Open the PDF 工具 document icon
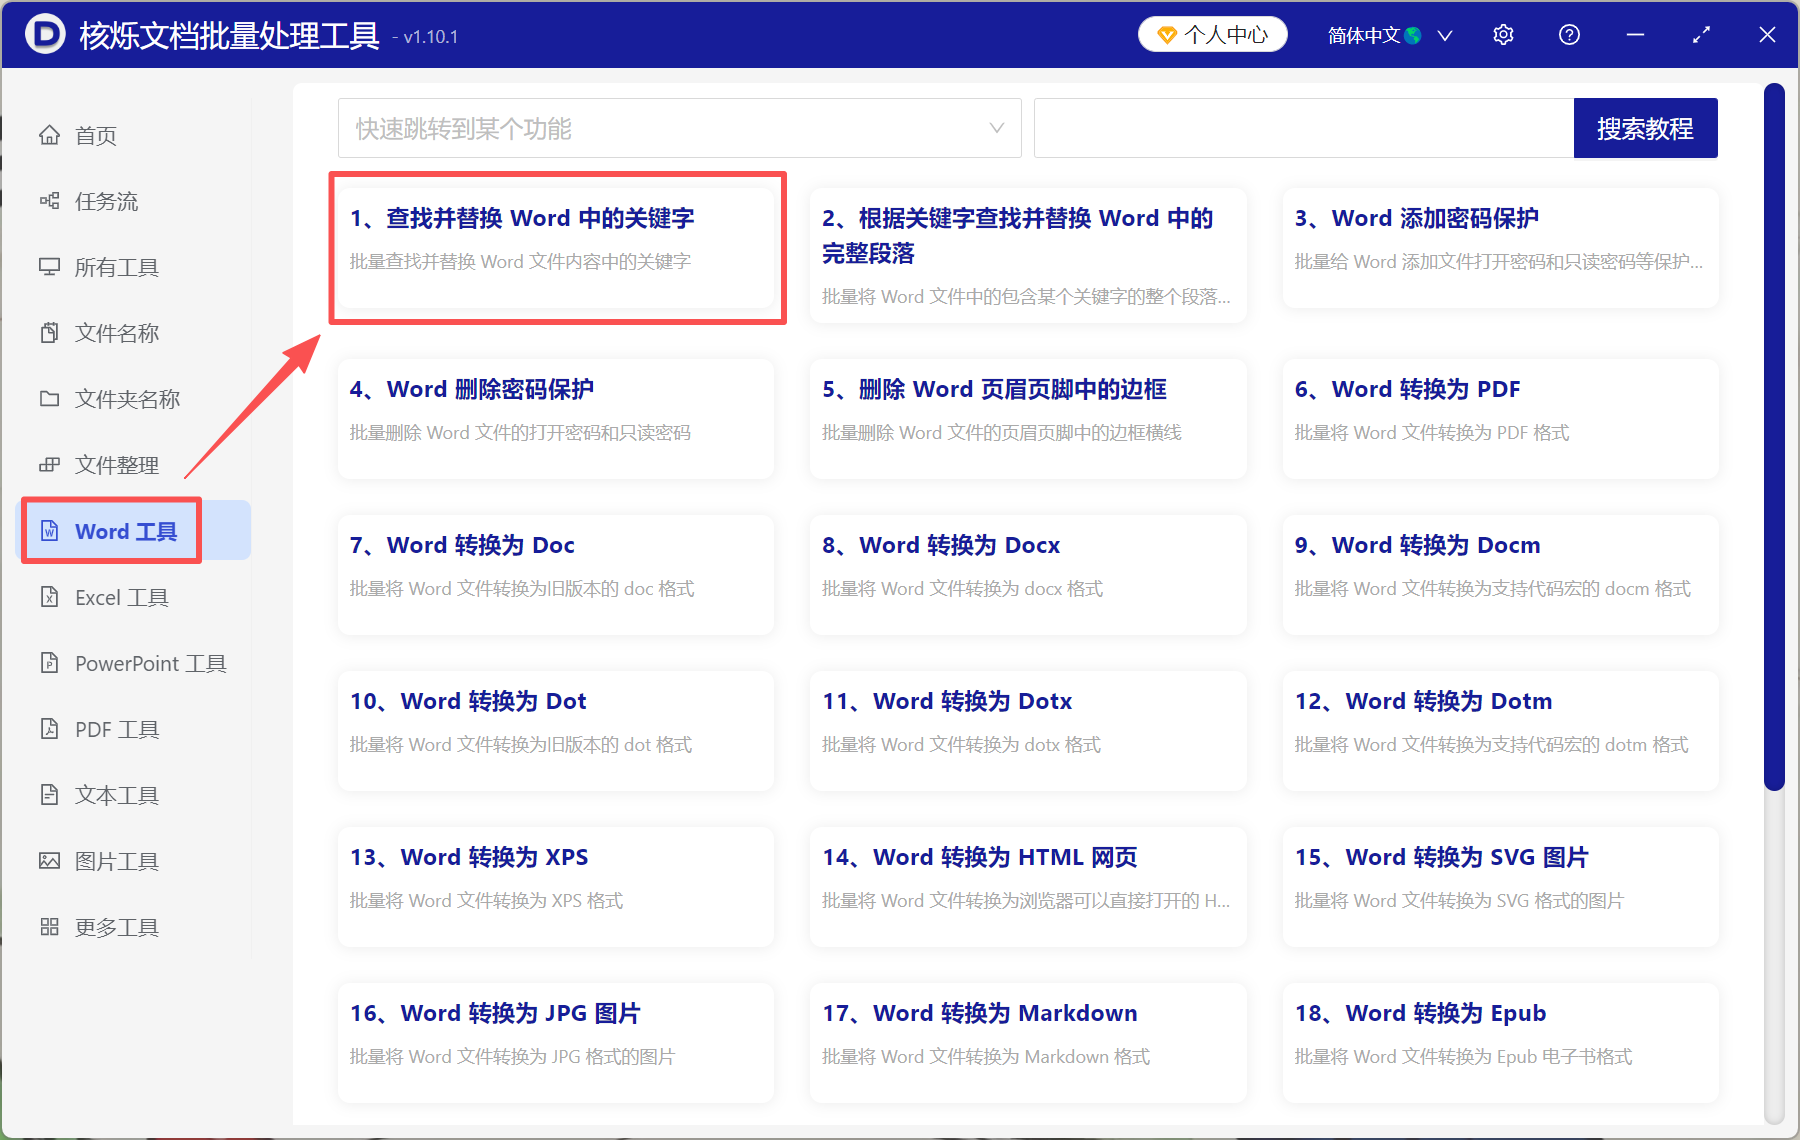The height and width of the screenshot is (1140, 1800). [x=50, y=729]
